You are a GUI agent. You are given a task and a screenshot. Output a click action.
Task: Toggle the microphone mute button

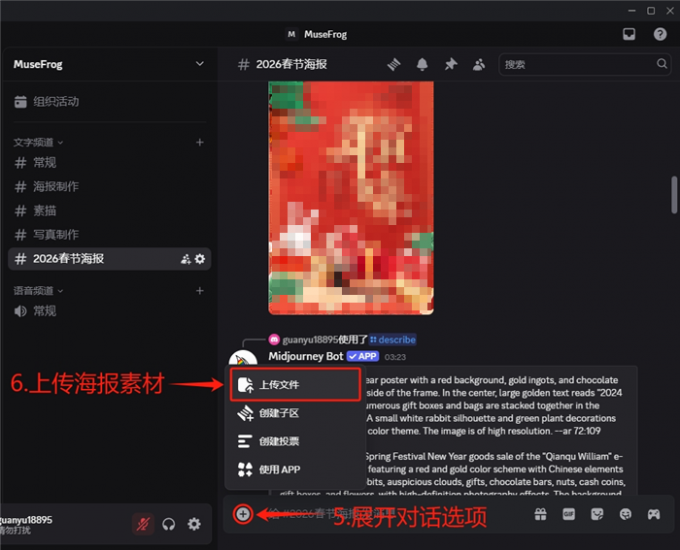[143, 524]
